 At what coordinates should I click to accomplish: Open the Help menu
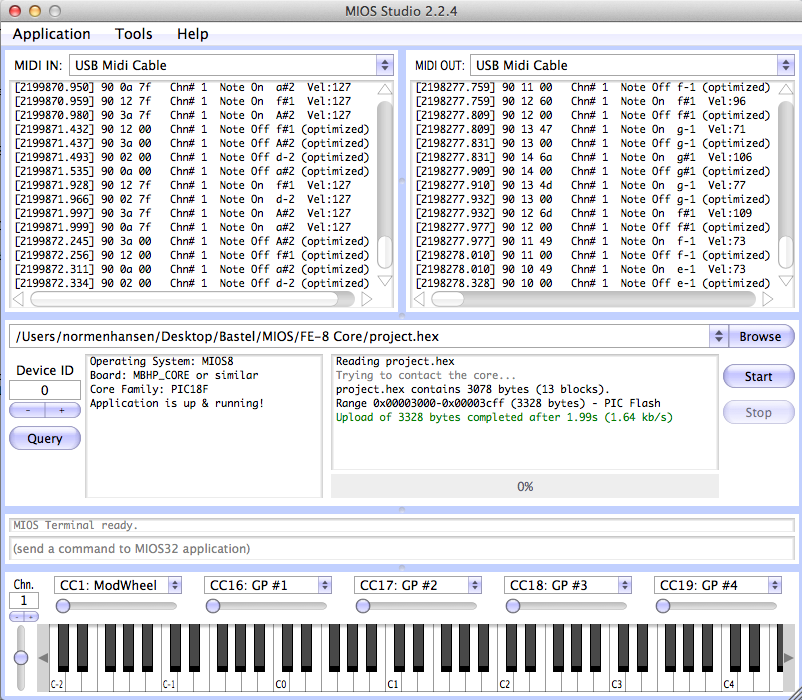(192, 34)
